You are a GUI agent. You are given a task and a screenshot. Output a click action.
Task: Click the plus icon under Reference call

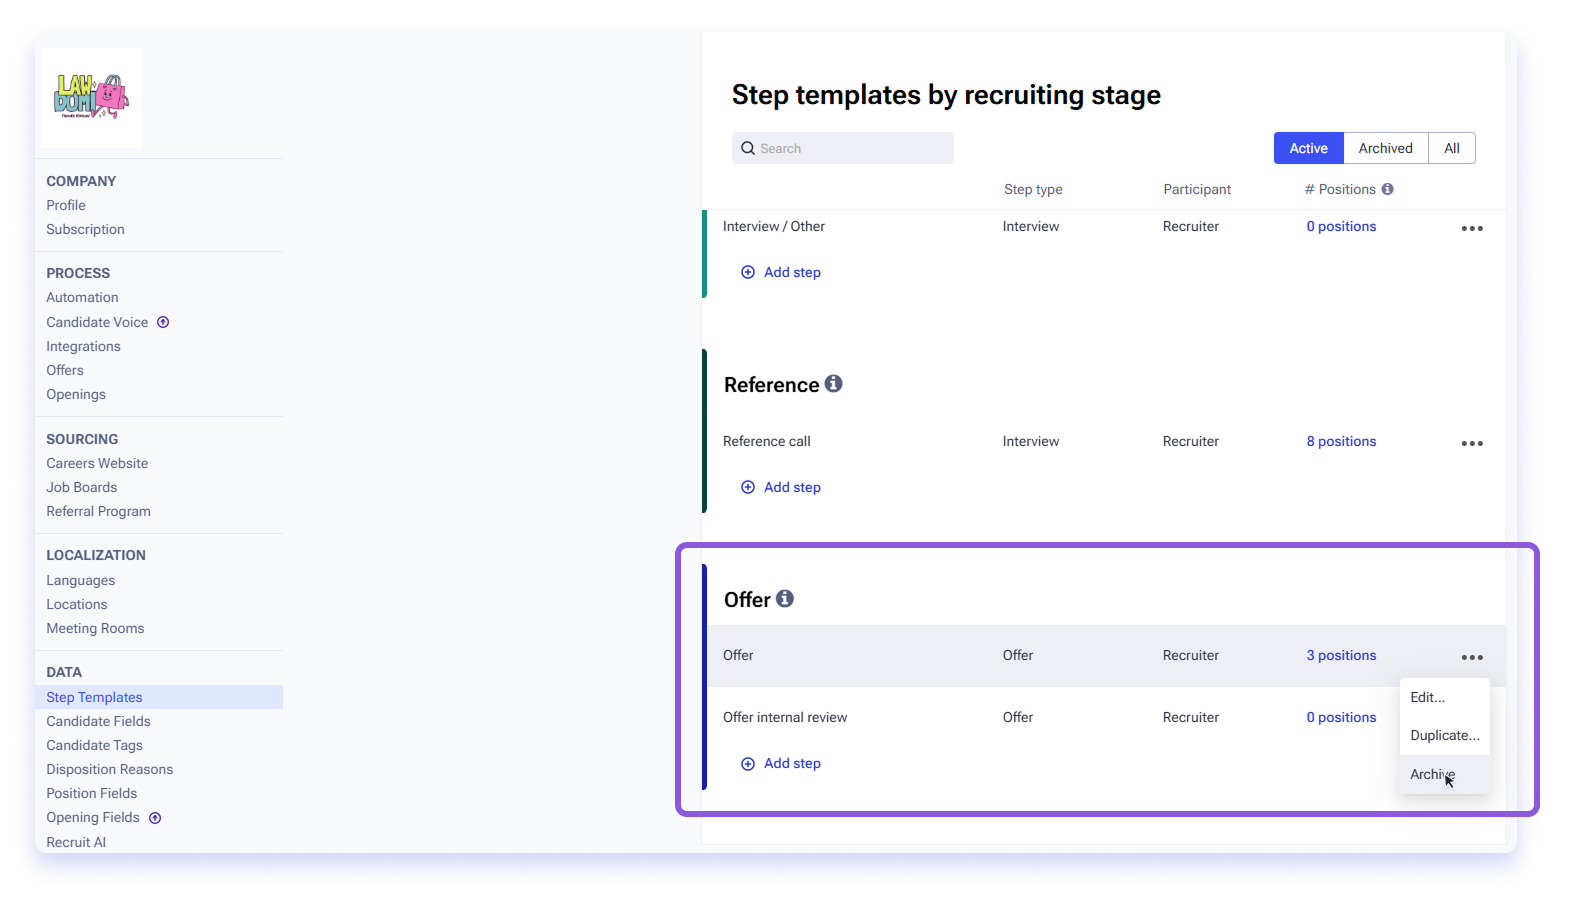click(748, 487)
